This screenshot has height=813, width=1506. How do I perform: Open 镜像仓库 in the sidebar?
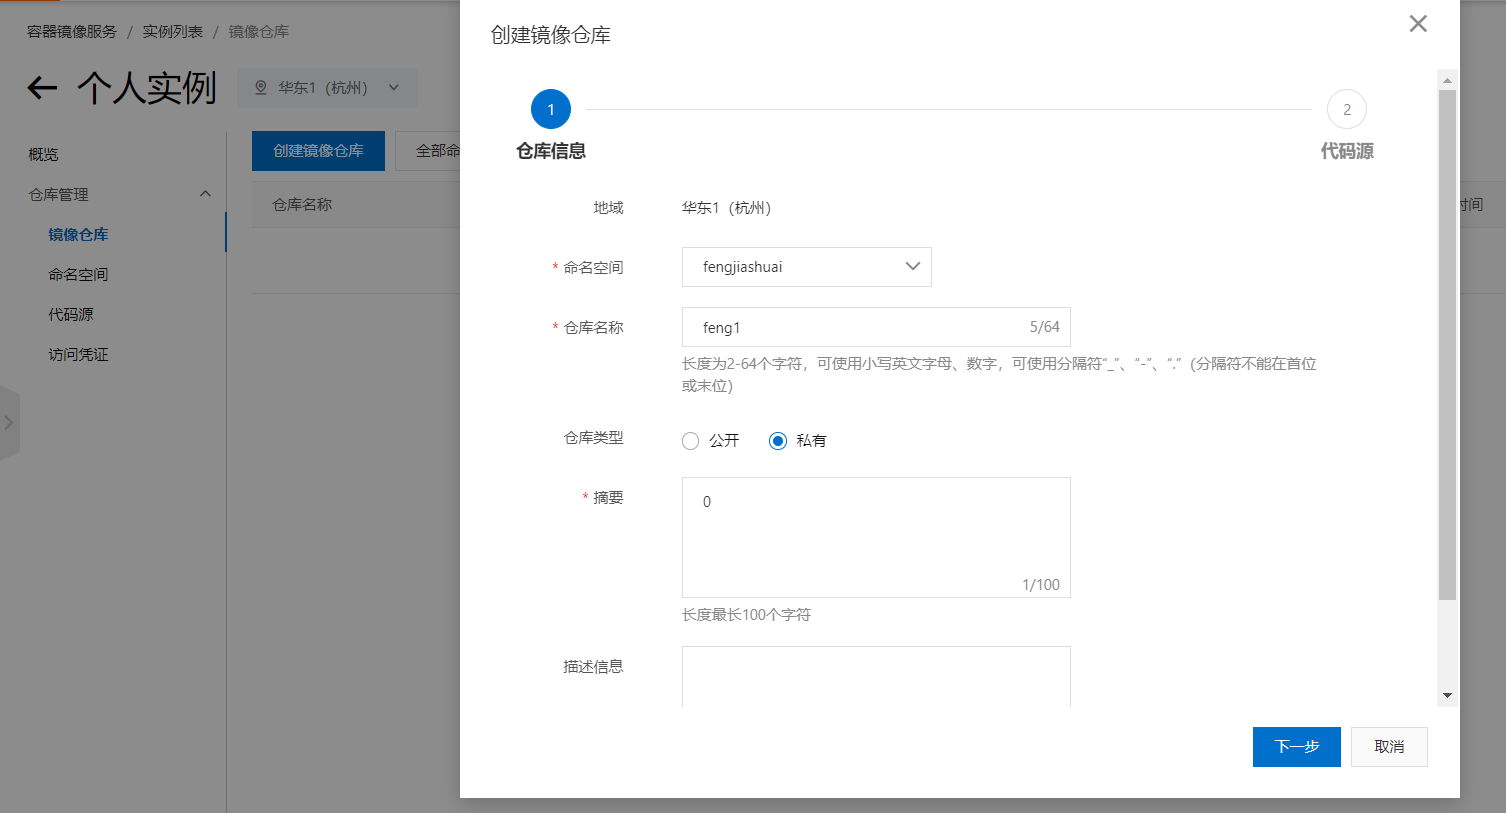tap(78, 234)
